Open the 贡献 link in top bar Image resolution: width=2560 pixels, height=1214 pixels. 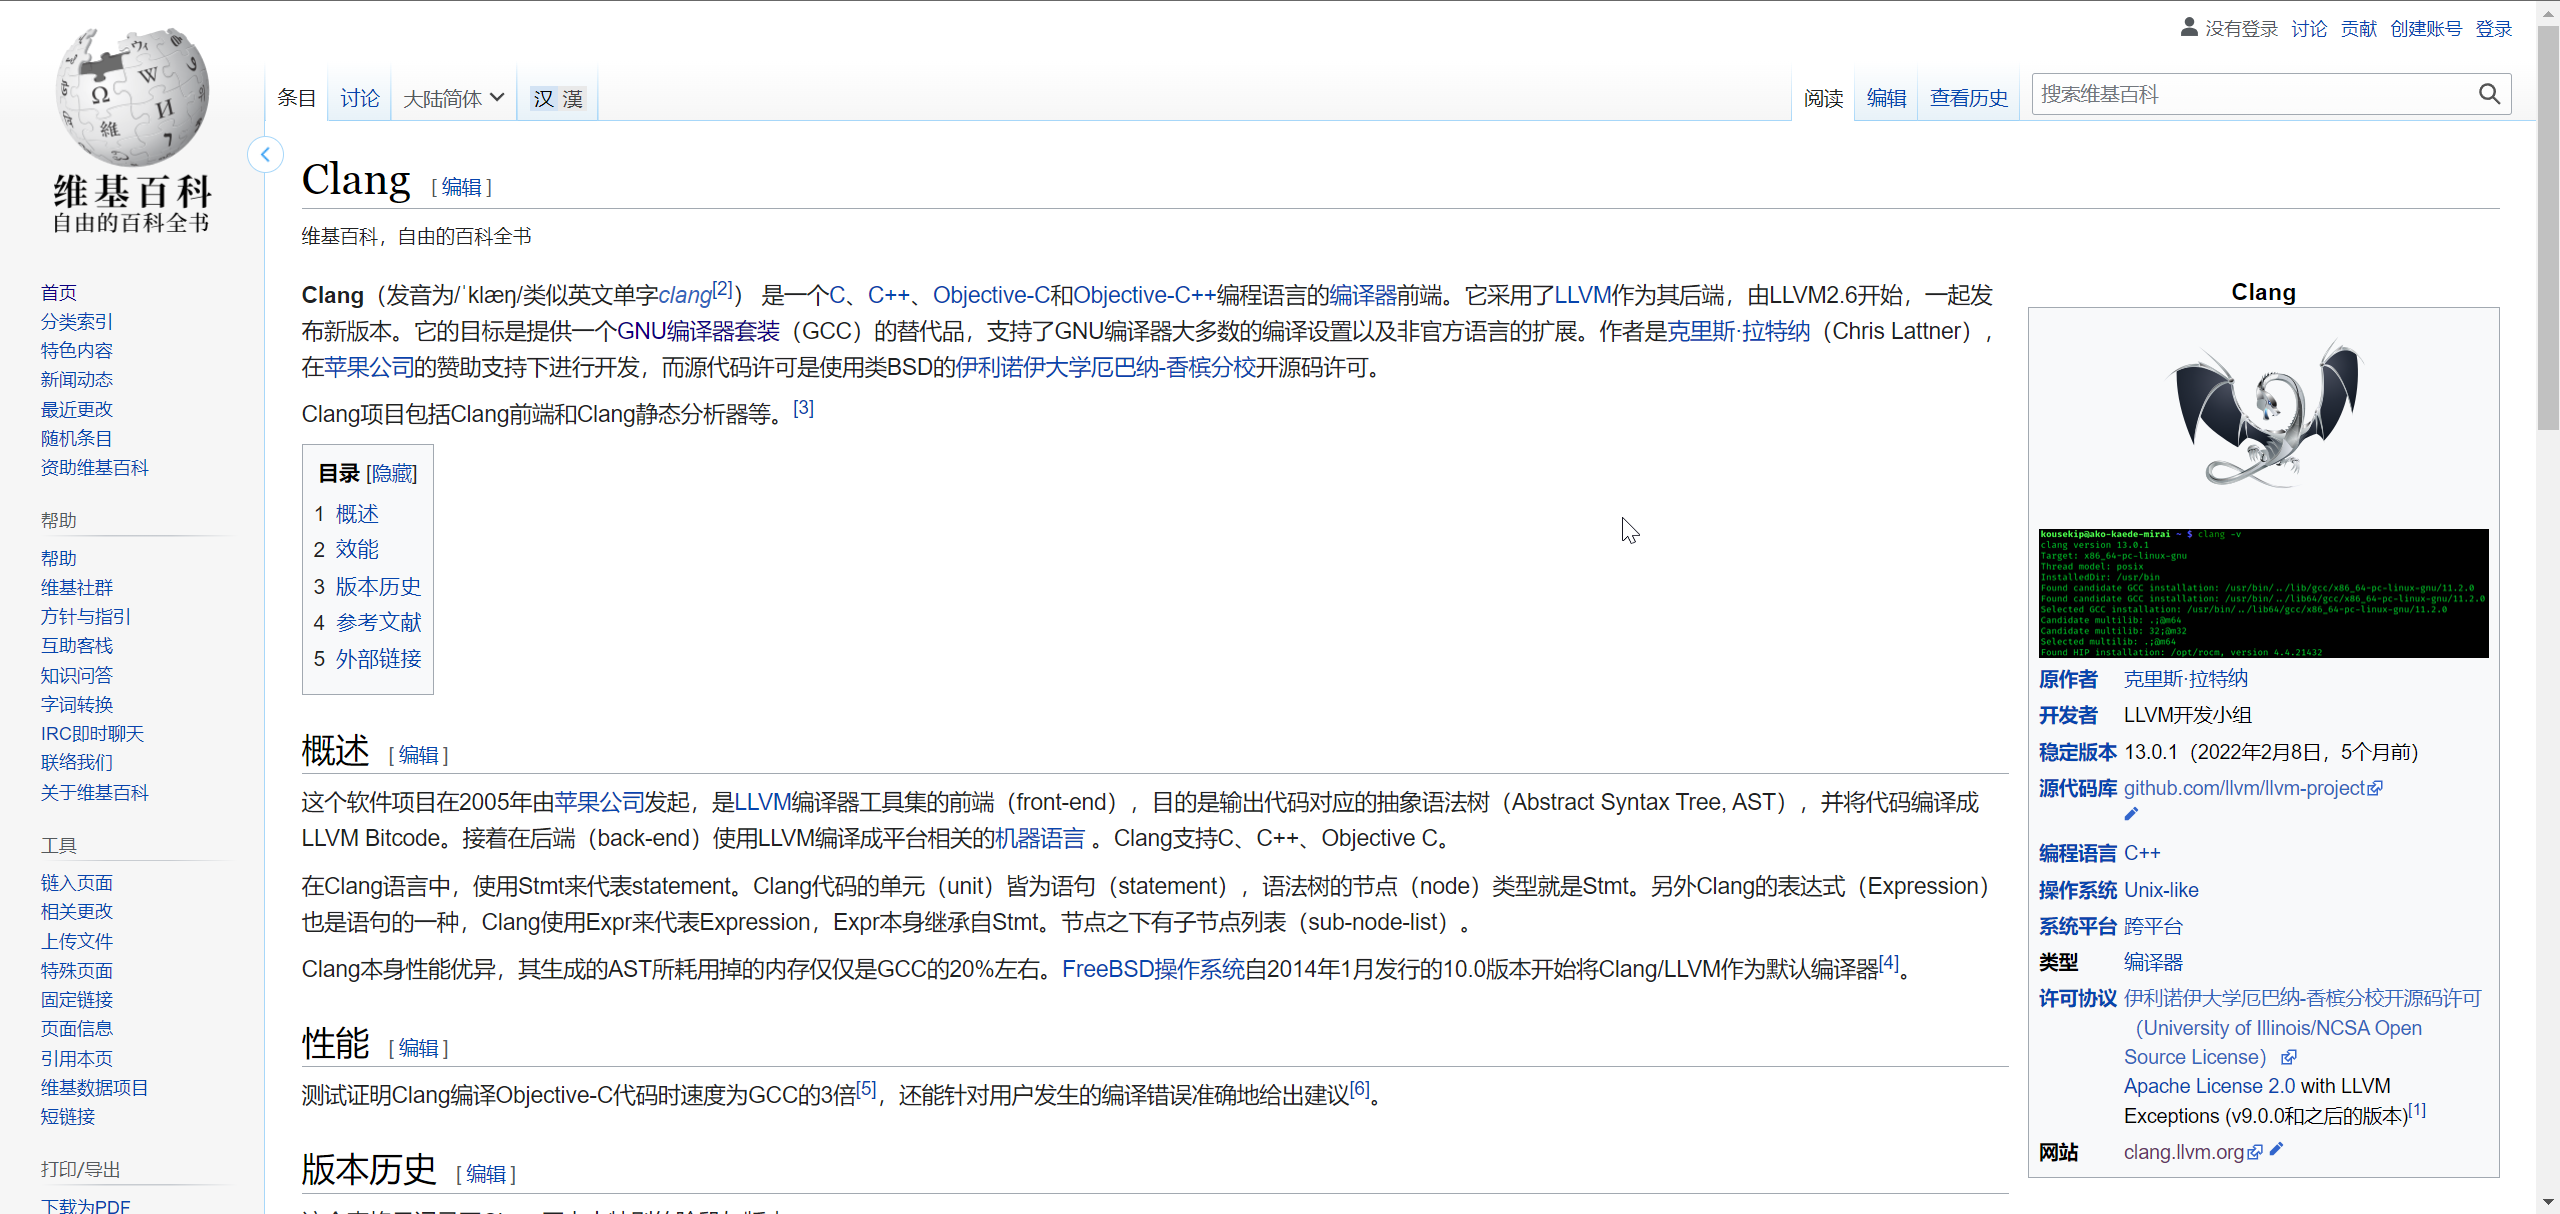tap(2358, 29)
